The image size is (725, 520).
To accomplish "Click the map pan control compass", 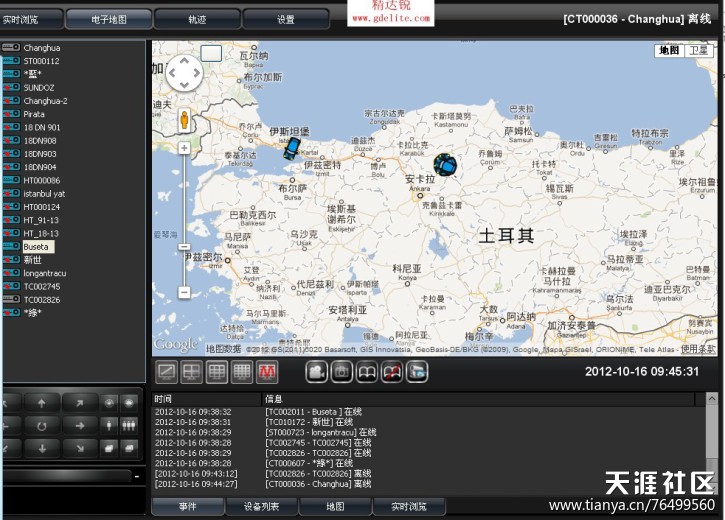I will 184,73.
